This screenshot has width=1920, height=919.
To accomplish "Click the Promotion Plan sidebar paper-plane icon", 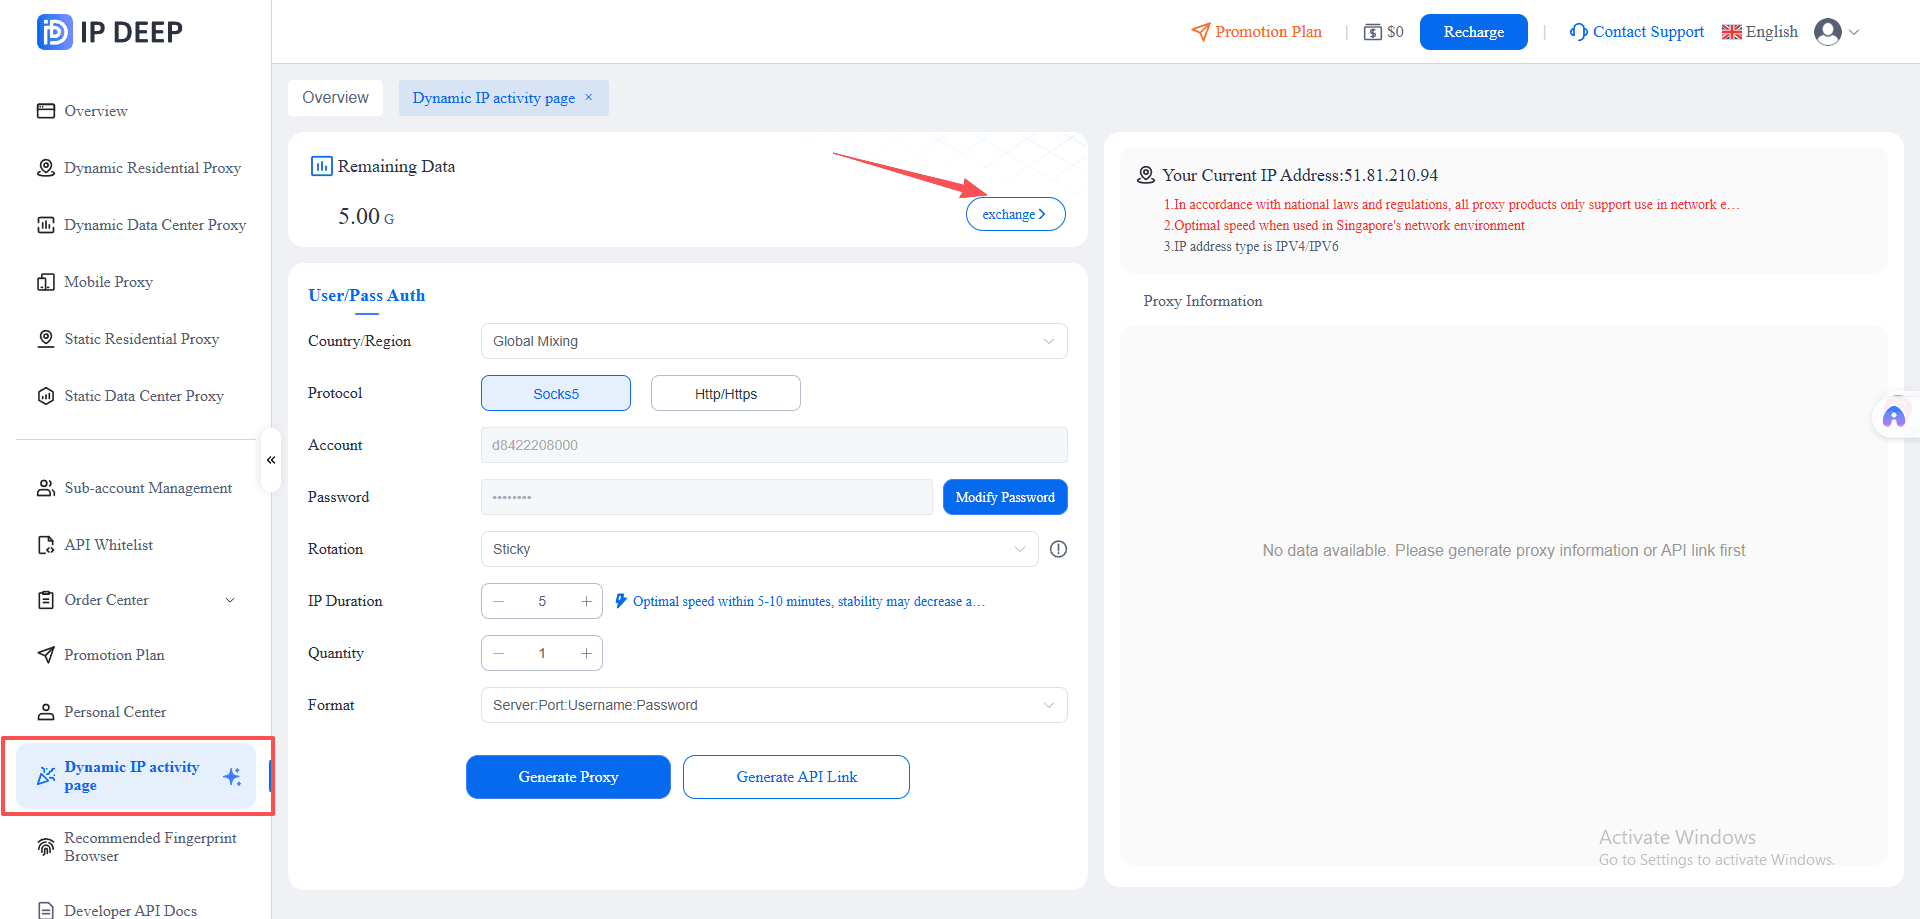I will point(46,655).
